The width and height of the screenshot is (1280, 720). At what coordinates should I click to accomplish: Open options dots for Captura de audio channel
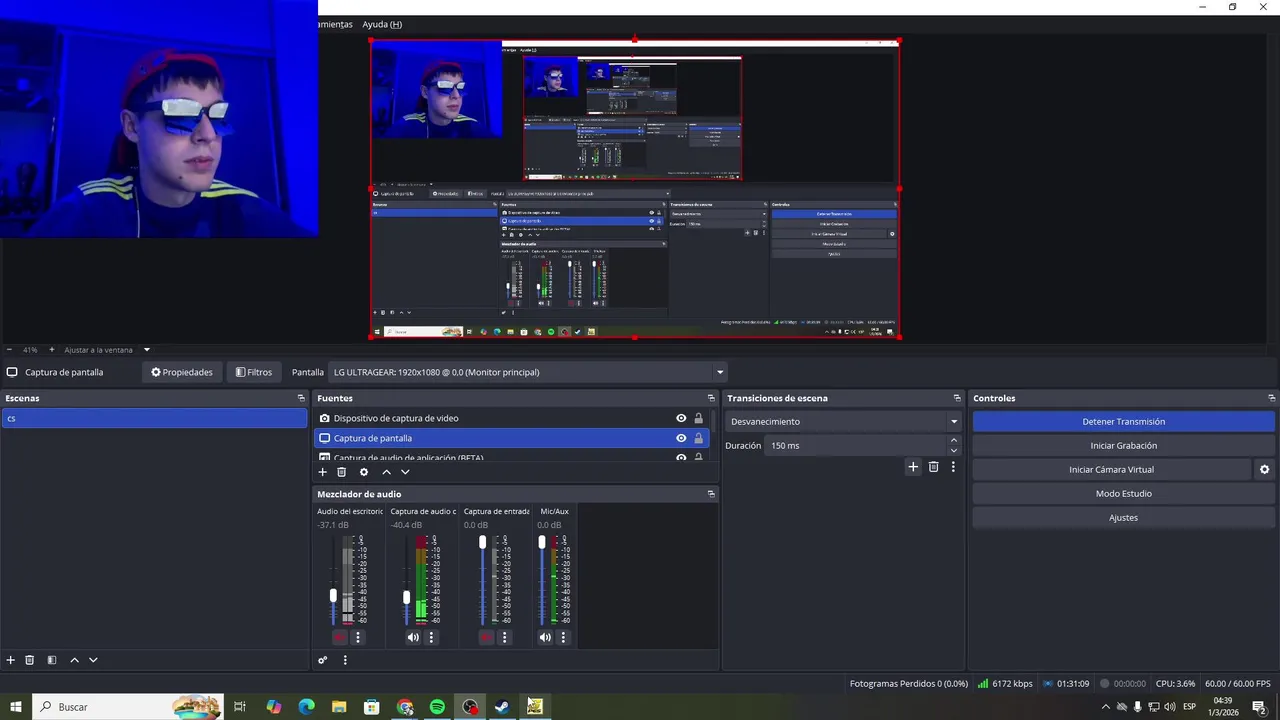coord(432,637)
